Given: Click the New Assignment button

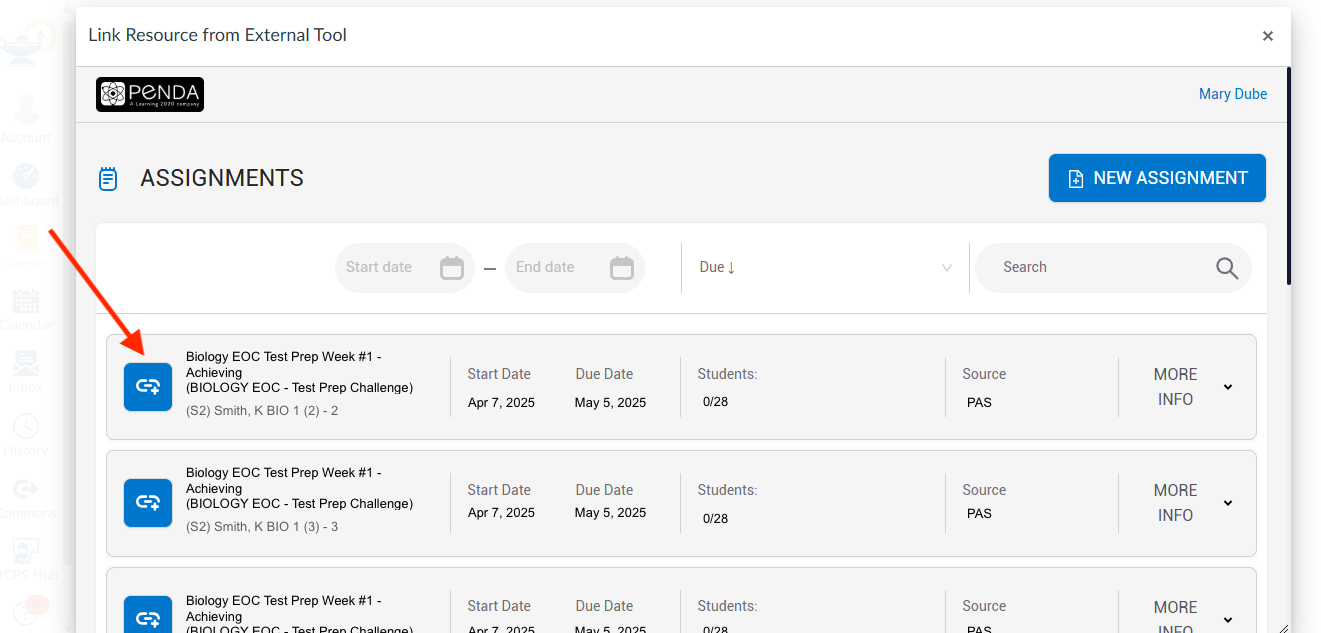Looking at the screenshot, I should pos(1157,178).
